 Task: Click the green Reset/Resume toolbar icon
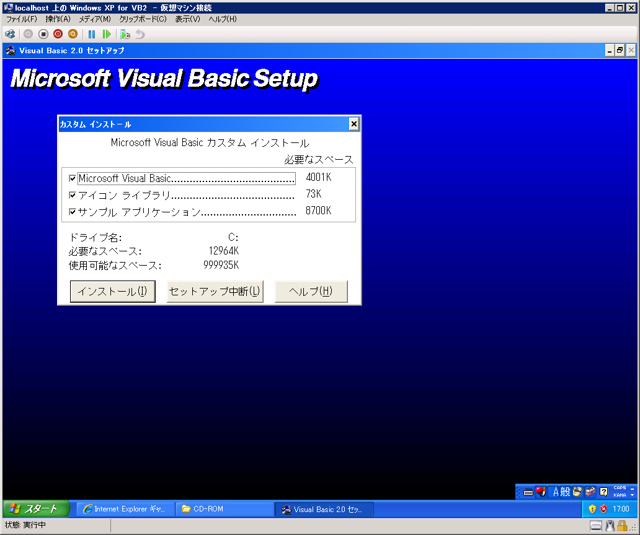click(x=107, y=34)
